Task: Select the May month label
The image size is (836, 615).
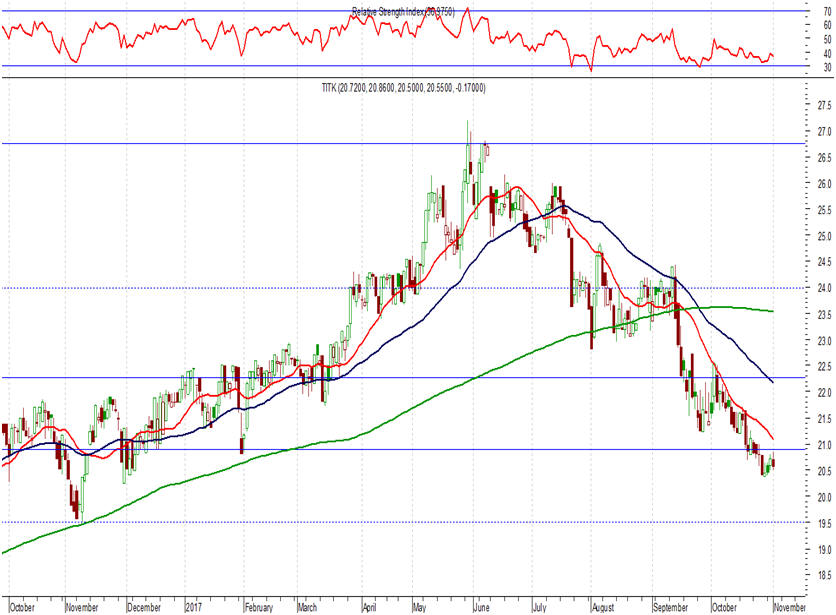Action: click(x=420, y=608)
